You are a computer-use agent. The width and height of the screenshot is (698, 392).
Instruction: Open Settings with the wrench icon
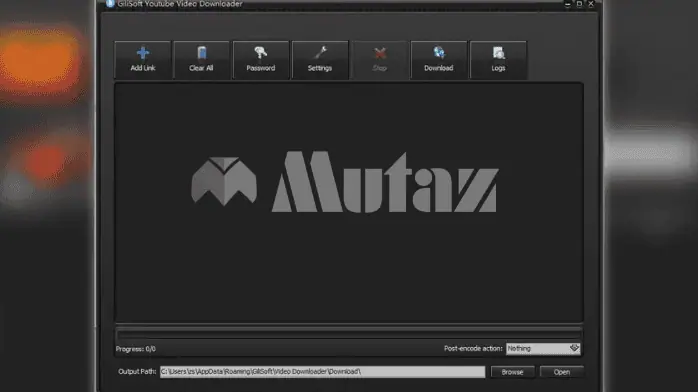[x=320, y=60]
